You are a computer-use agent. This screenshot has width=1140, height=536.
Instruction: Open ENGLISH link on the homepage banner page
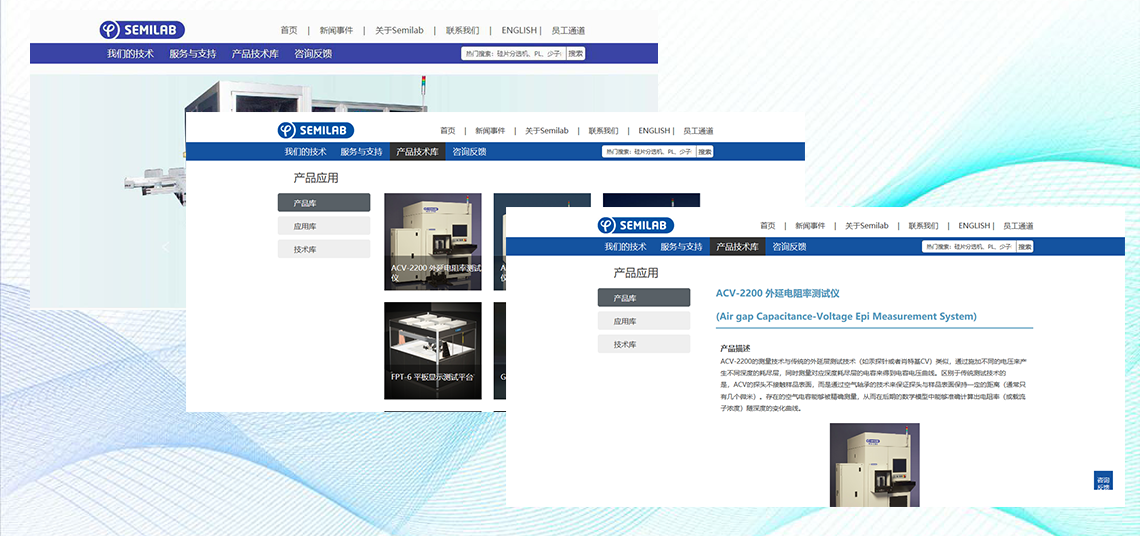pyautogui.click(x=518, y=30)
